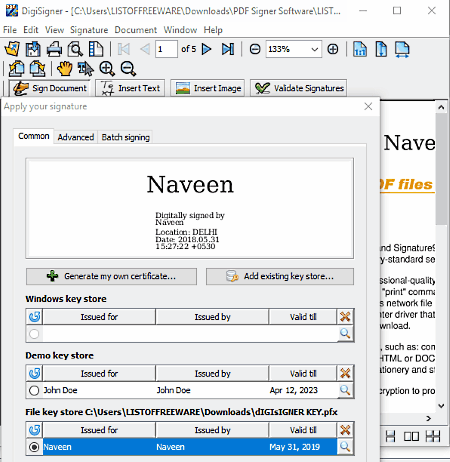
Task: Open the Document menu
Action: (136, 30)
